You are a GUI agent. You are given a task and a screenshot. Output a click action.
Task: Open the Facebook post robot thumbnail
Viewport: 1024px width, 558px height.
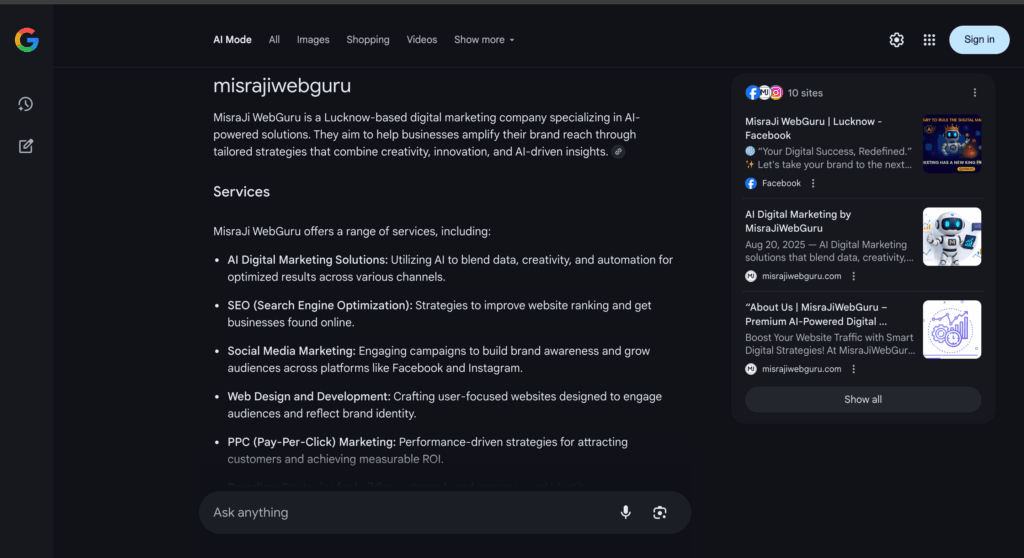pos(952,144)
